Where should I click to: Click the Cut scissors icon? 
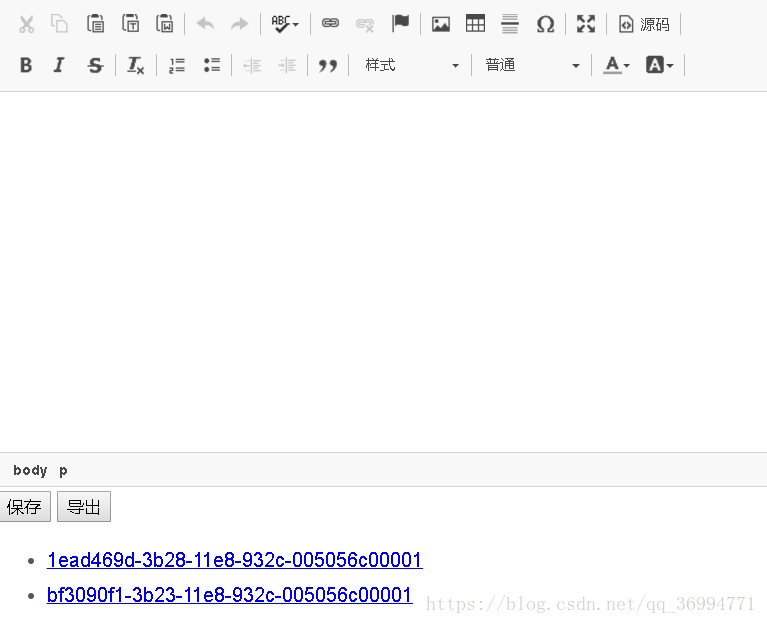point(26,24)
